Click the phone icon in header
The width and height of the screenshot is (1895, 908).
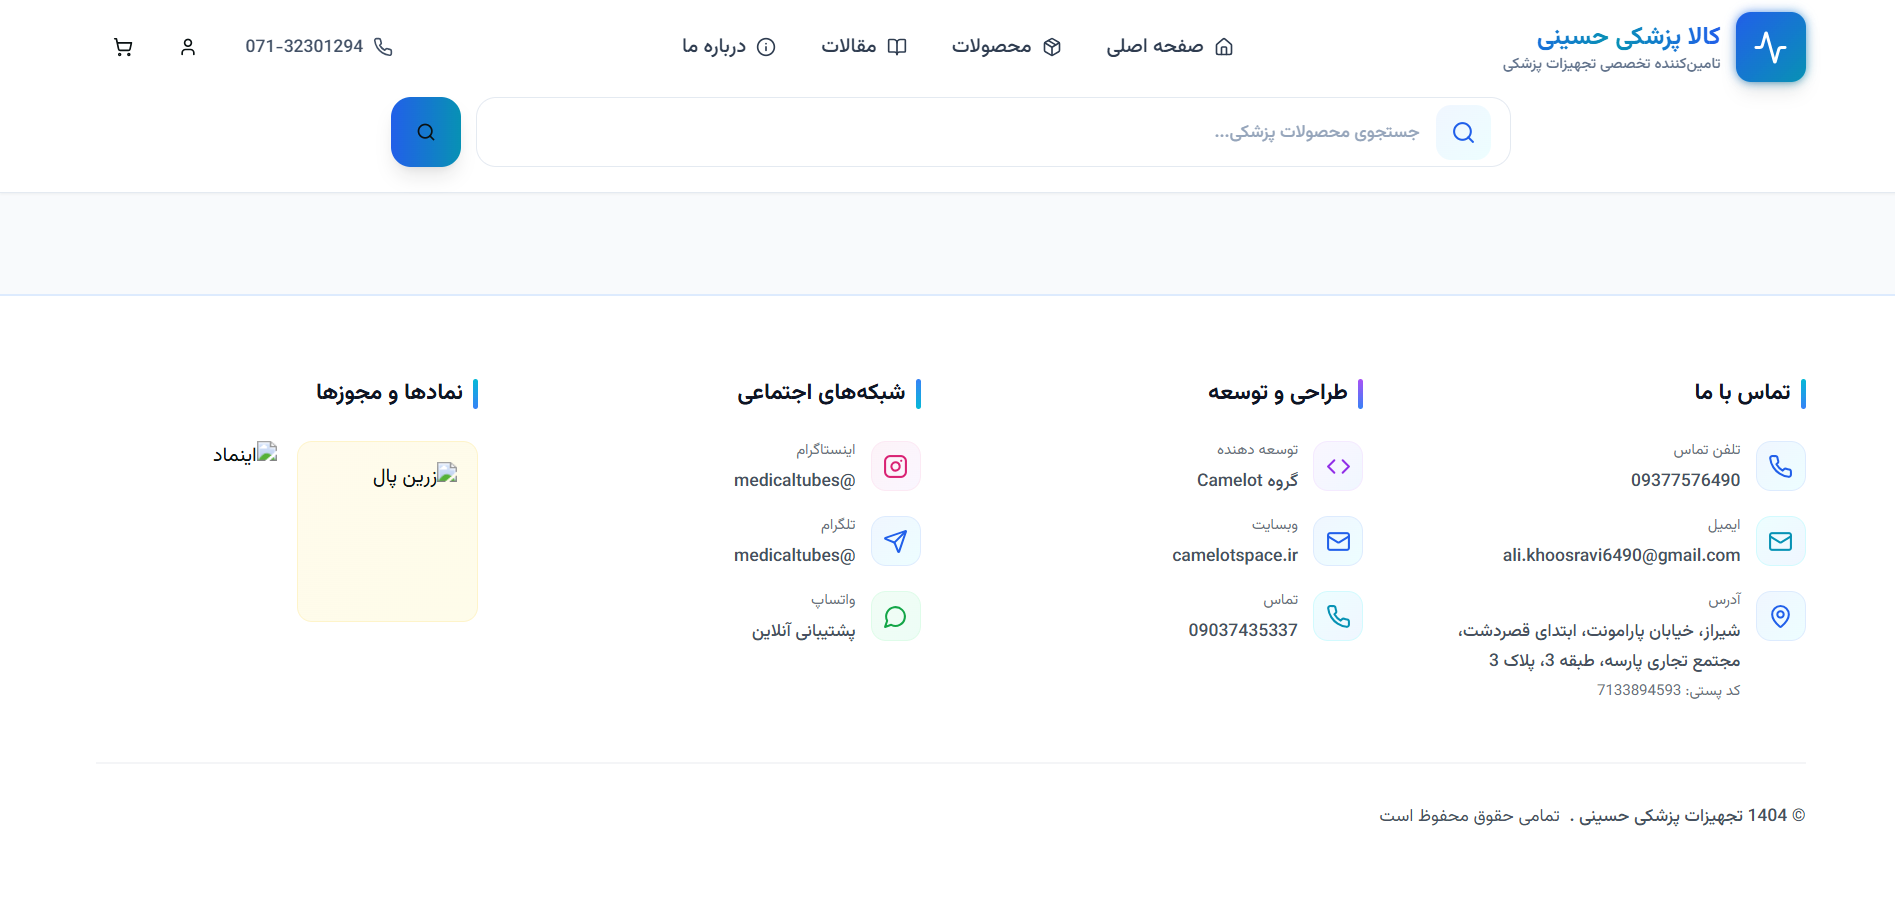[x=383, y=47]
